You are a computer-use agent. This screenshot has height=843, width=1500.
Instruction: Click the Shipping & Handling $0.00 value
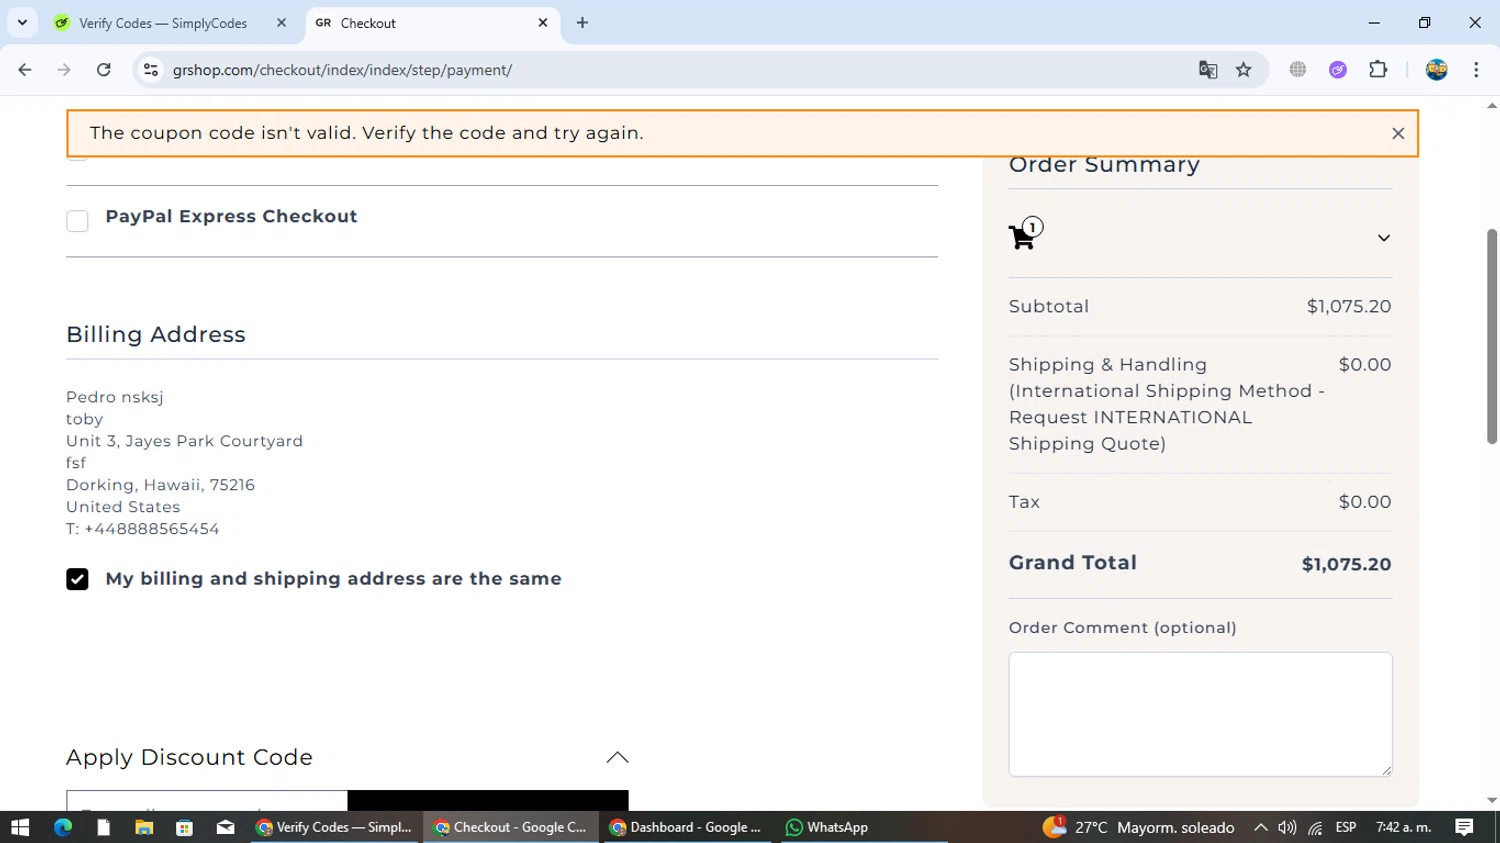tap(1365, 364)
